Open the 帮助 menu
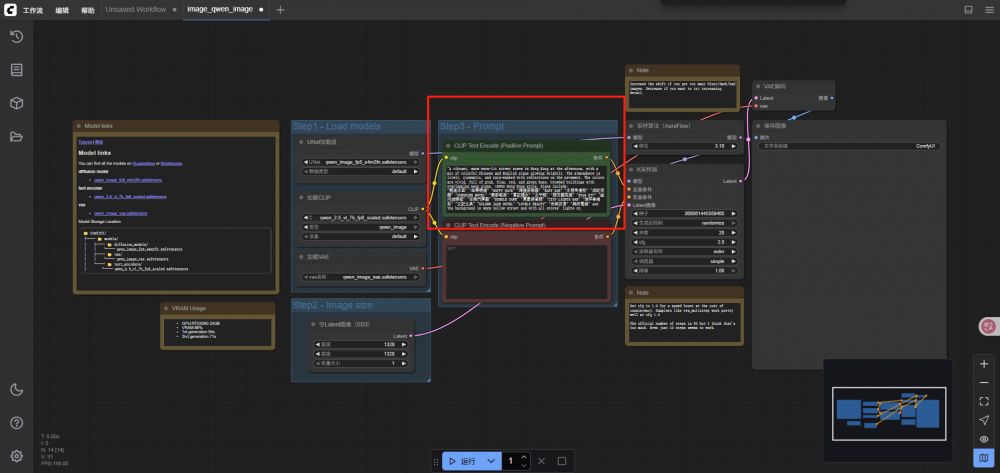The image size is (1000, 473). 88,10
